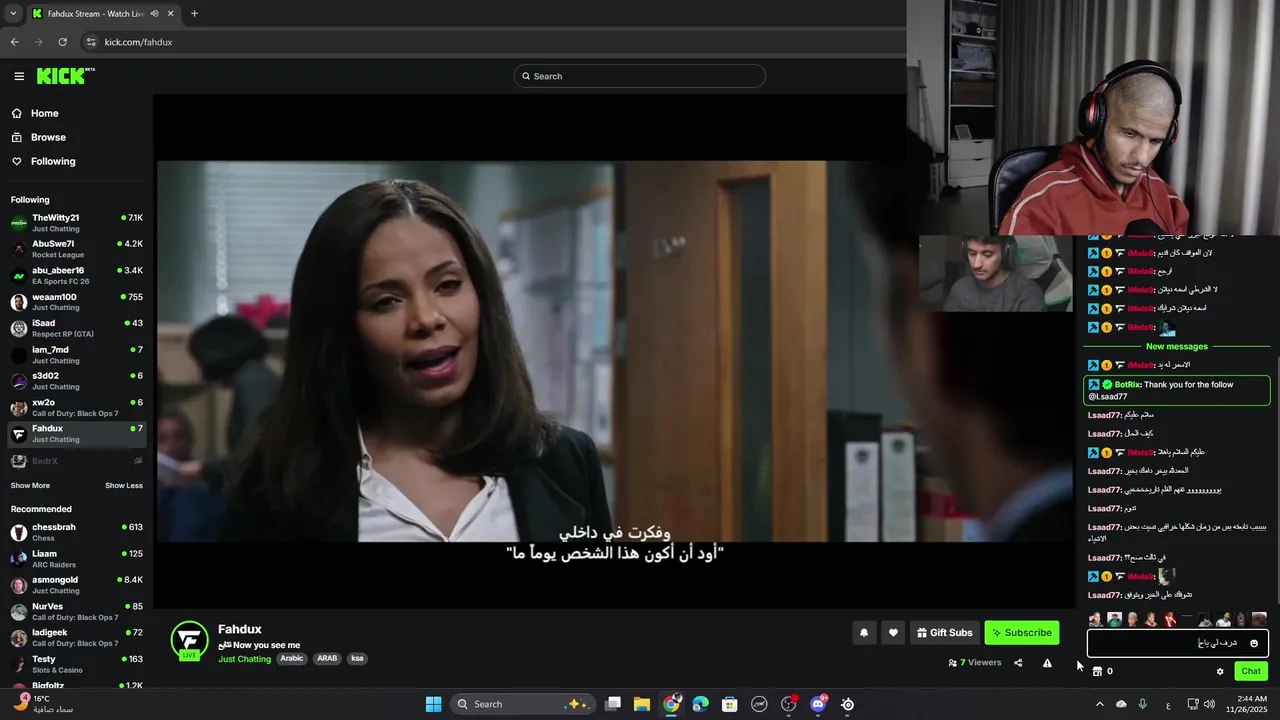Open the Windows Start menu
1280x720 pixels.
433,704
